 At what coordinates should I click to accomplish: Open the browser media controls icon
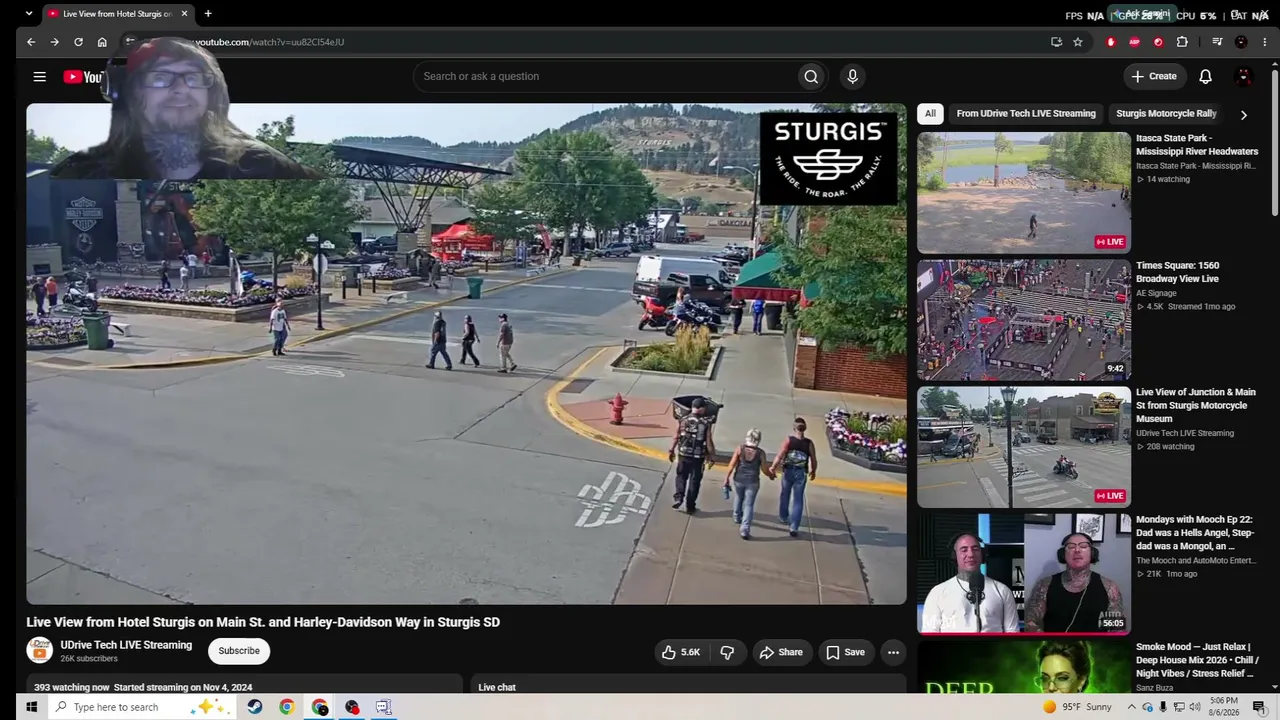pos(1217,42)
